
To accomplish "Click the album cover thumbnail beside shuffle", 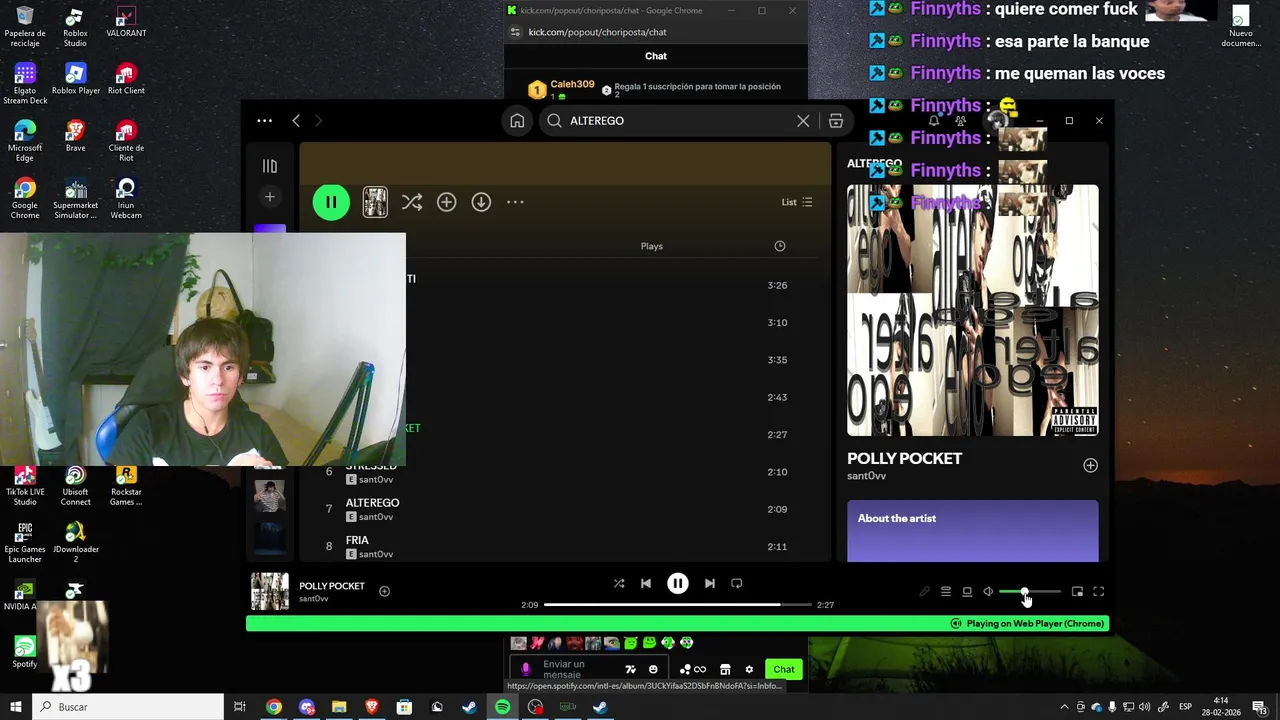I will pyautogui.click(x=375, y=202).
